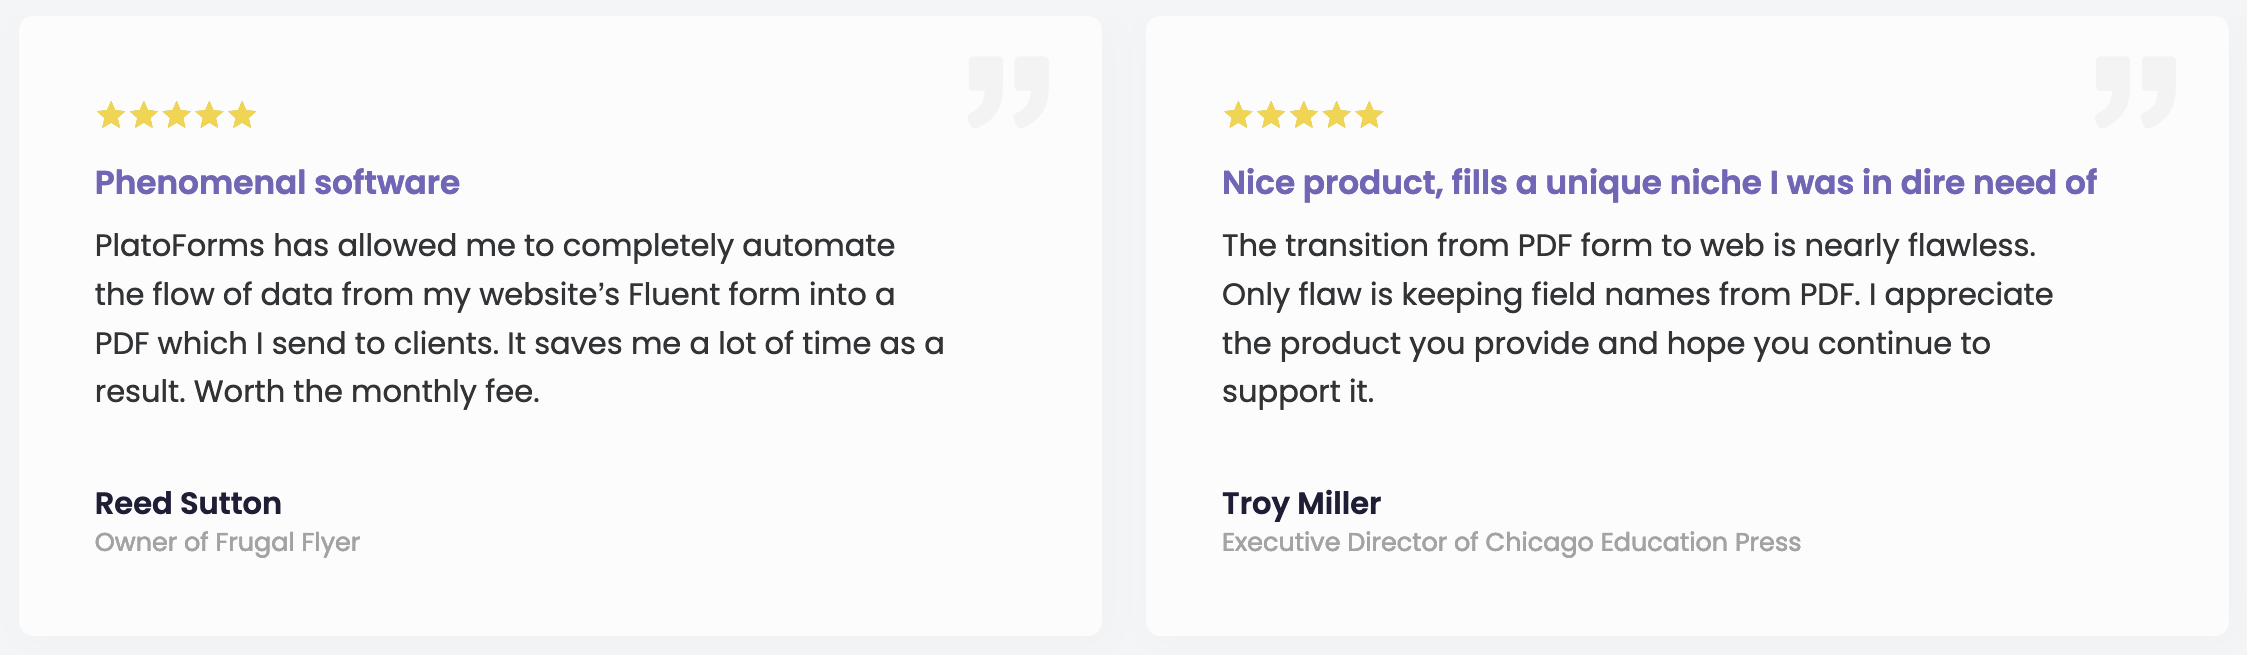
Task: Click the fifth star in Troy Miller's rating
Action: 1369,116
